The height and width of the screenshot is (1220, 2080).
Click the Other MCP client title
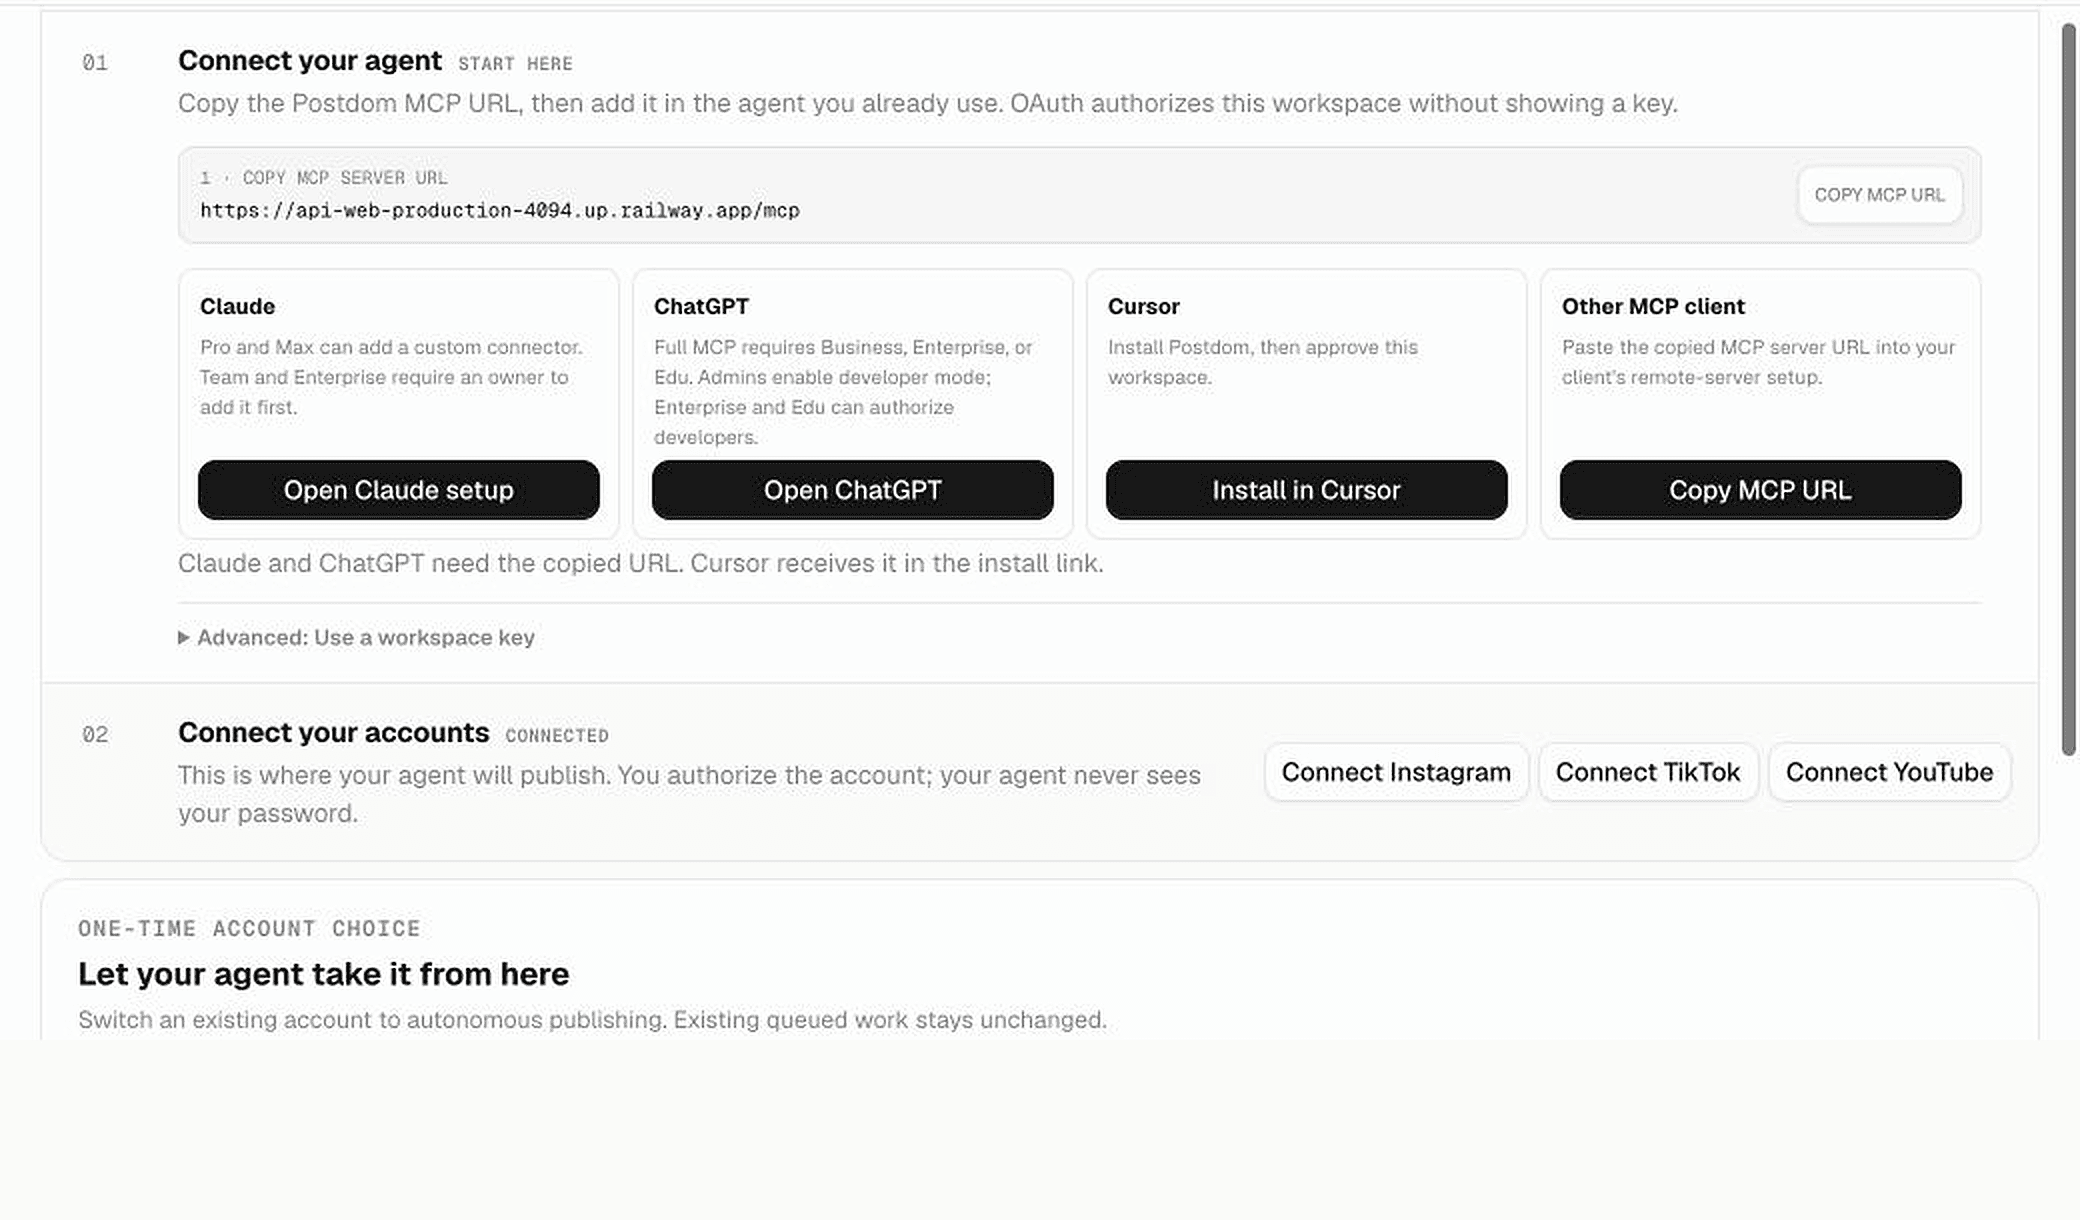1653,306
